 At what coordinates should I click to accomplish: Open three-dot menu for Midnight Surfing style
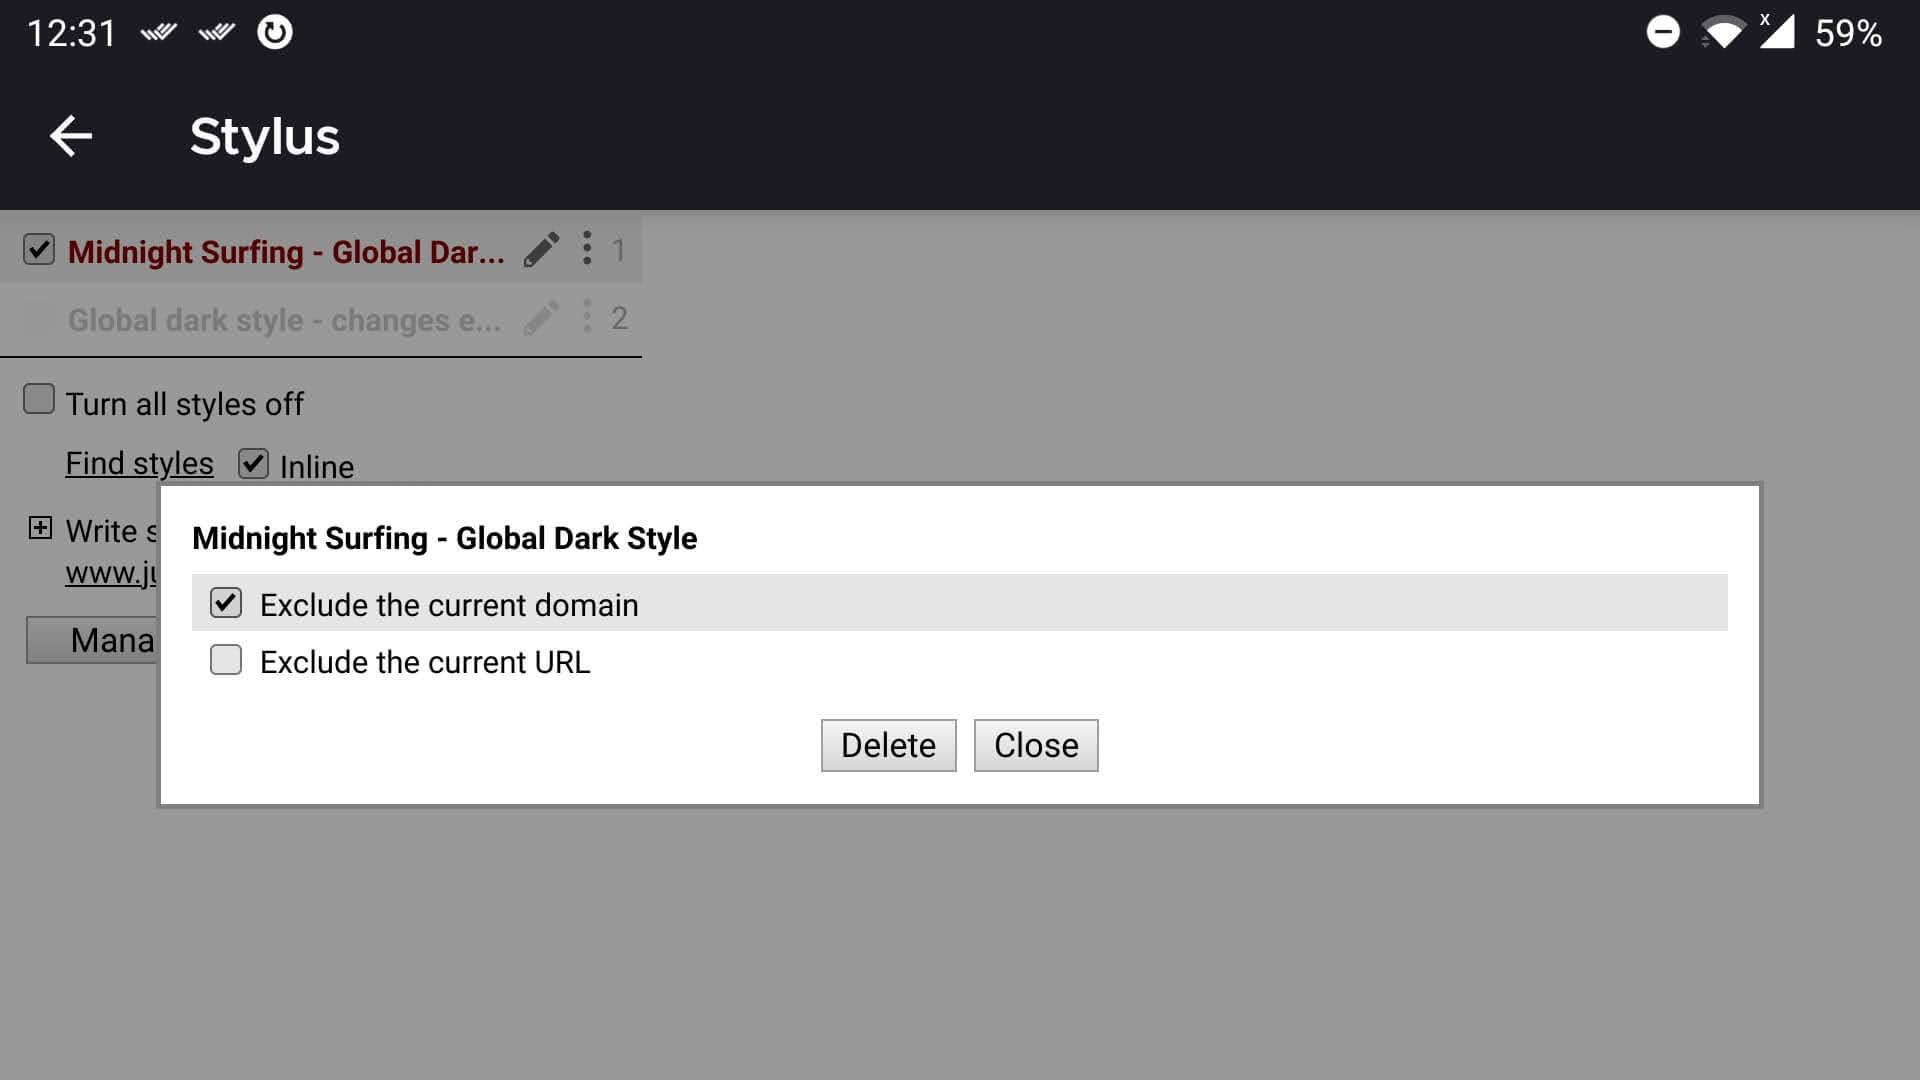coord(587,248)
